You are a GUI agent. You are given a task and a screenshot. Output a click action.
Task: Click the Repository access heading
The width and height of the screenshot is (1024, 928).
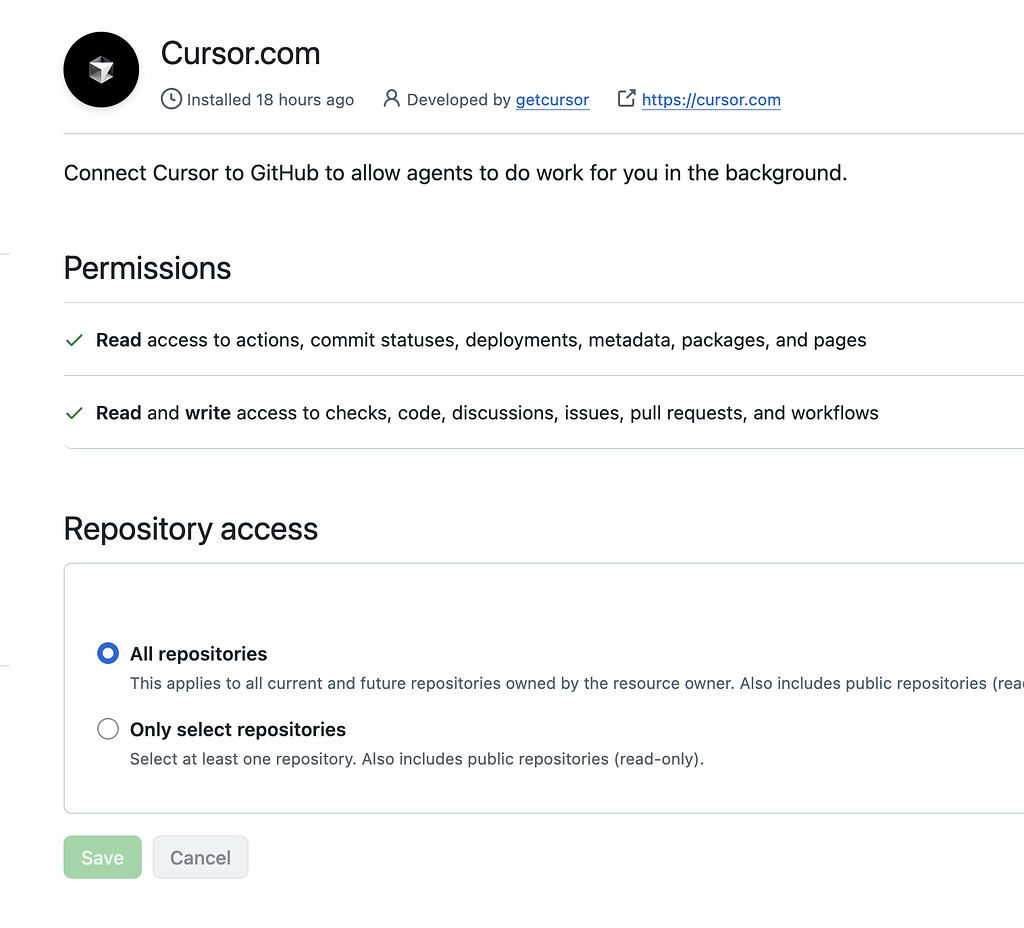tap(191, 528)
